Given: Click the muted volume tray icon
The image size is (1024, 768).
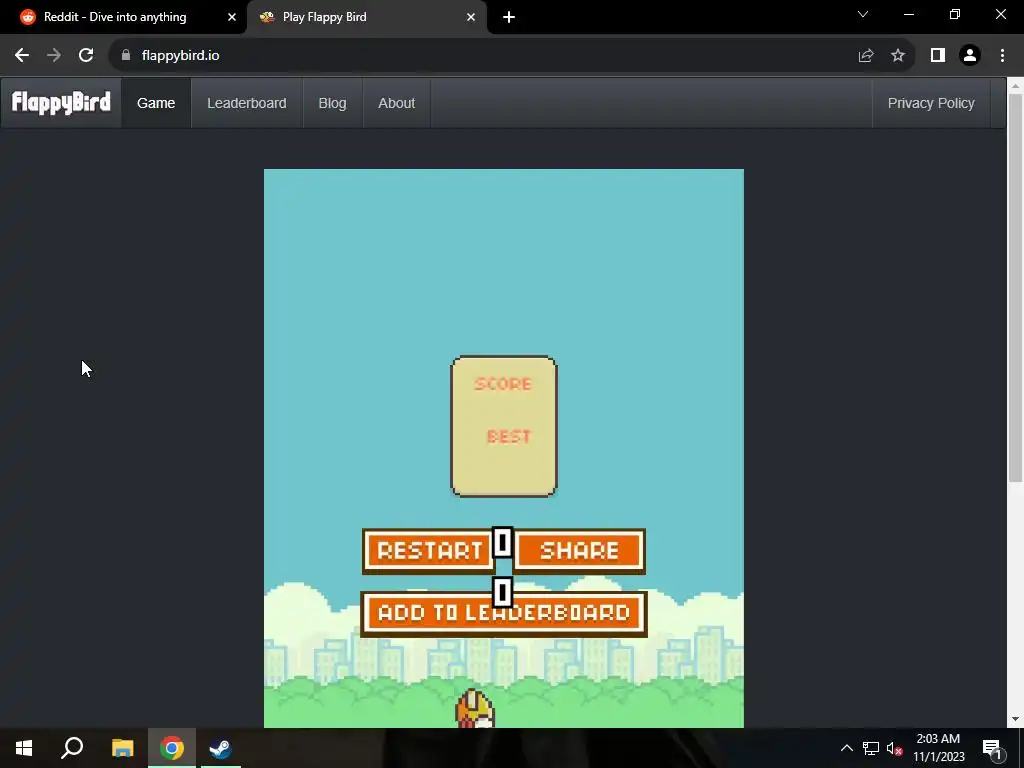Looking at the screenshot, I should point(894,748).
